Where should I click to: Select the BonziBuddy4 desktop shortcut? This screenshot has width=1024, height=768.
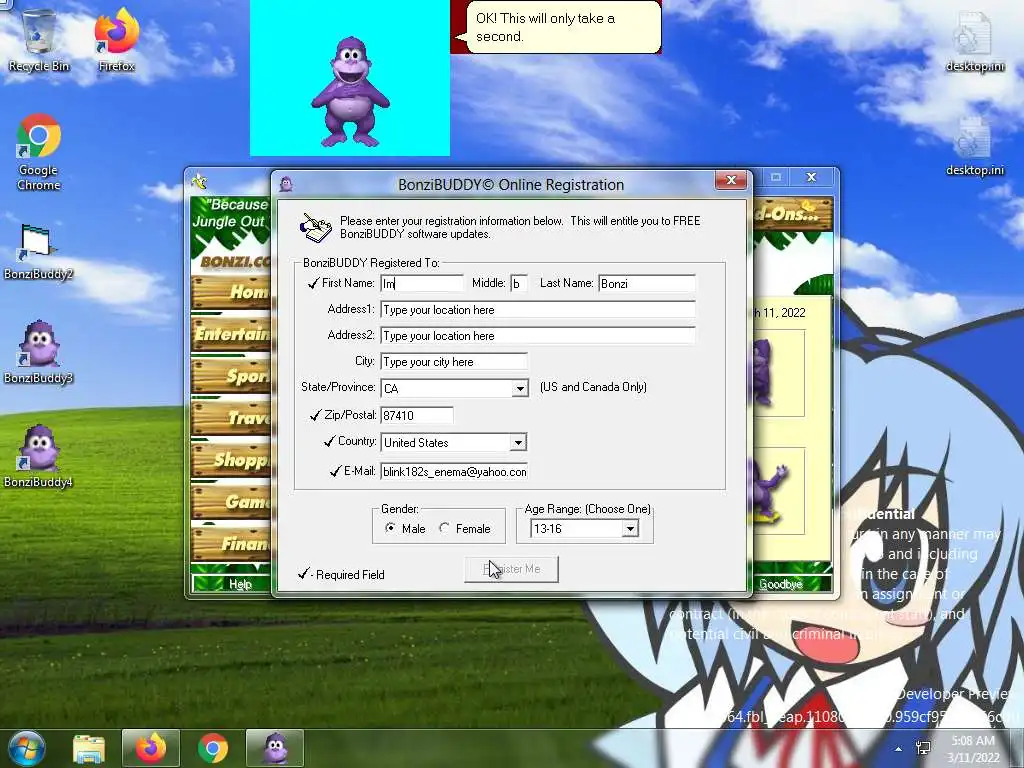[38, 457]
